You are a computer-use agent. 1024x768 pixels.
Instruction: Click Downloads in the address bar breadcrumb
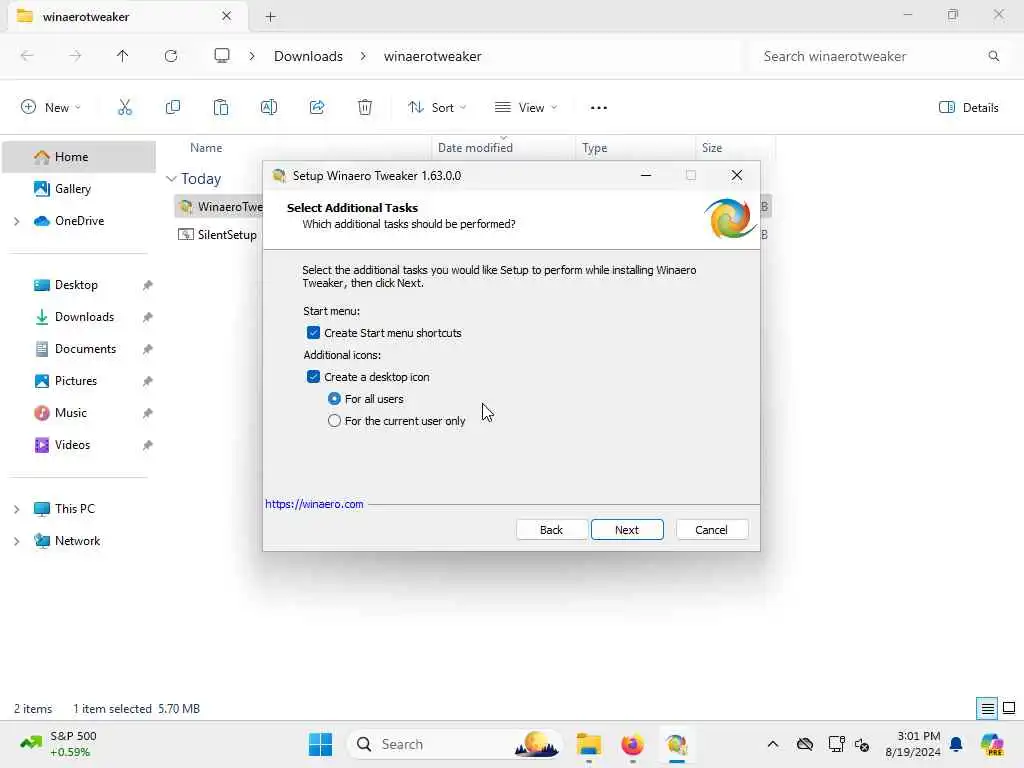[x=308, y=56]
